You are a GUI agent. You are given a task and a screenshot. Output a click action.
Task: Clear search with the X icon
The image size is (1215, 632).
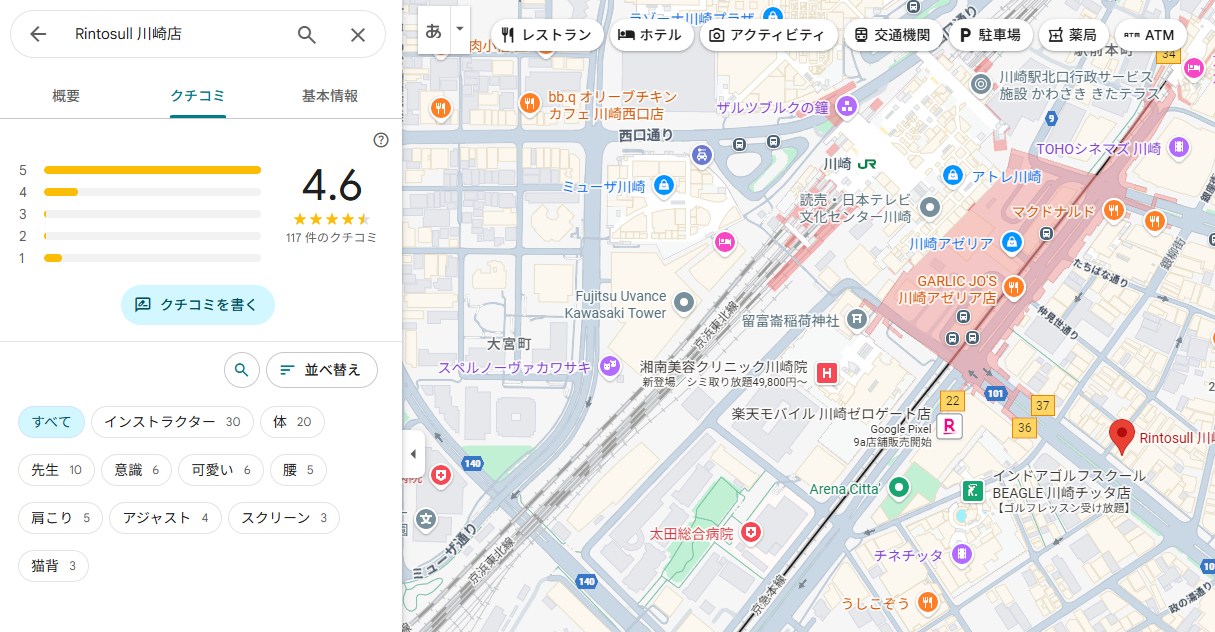358,34
